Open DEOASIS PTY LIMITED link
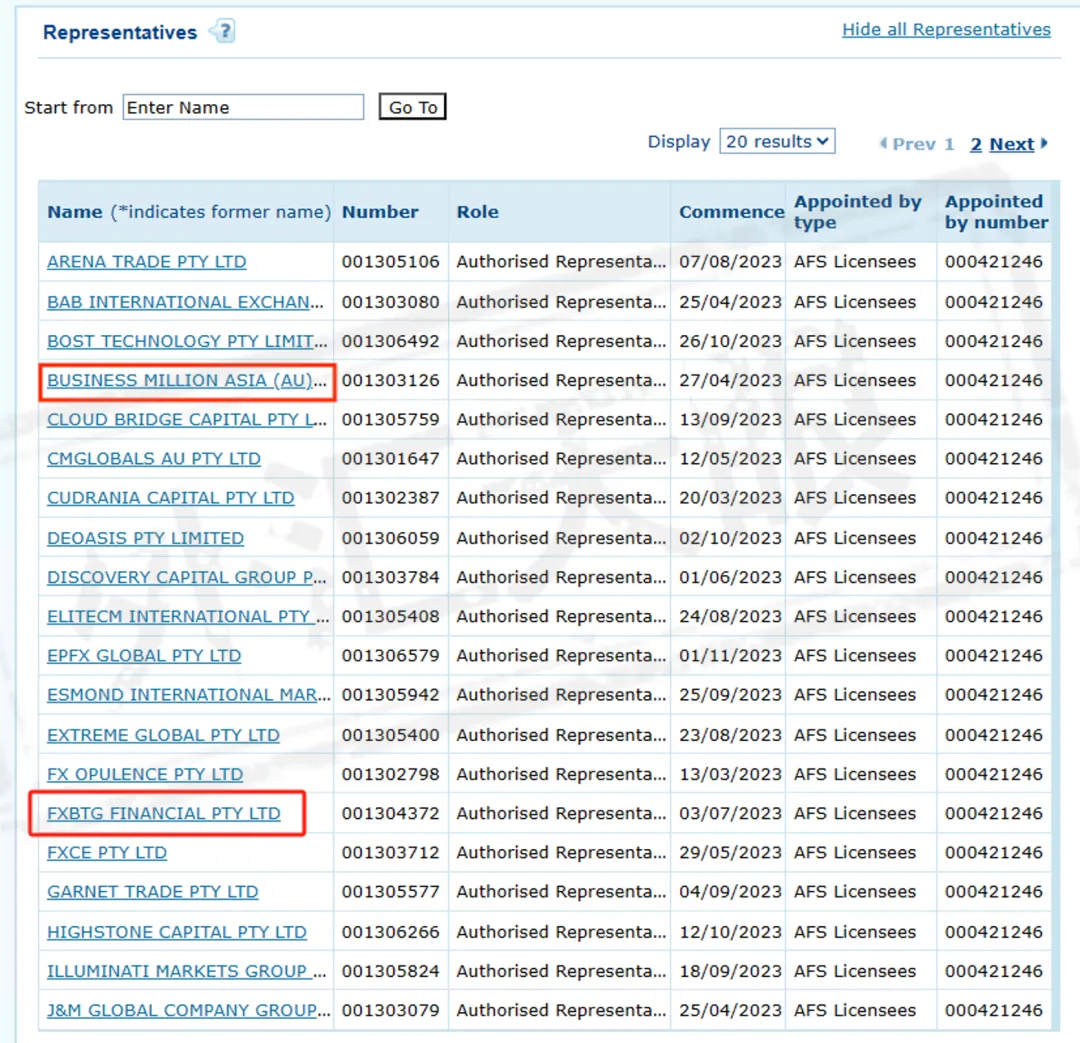Viewport: 1080px width, 1043px height. pyautogui.click(x=145, y=538)
